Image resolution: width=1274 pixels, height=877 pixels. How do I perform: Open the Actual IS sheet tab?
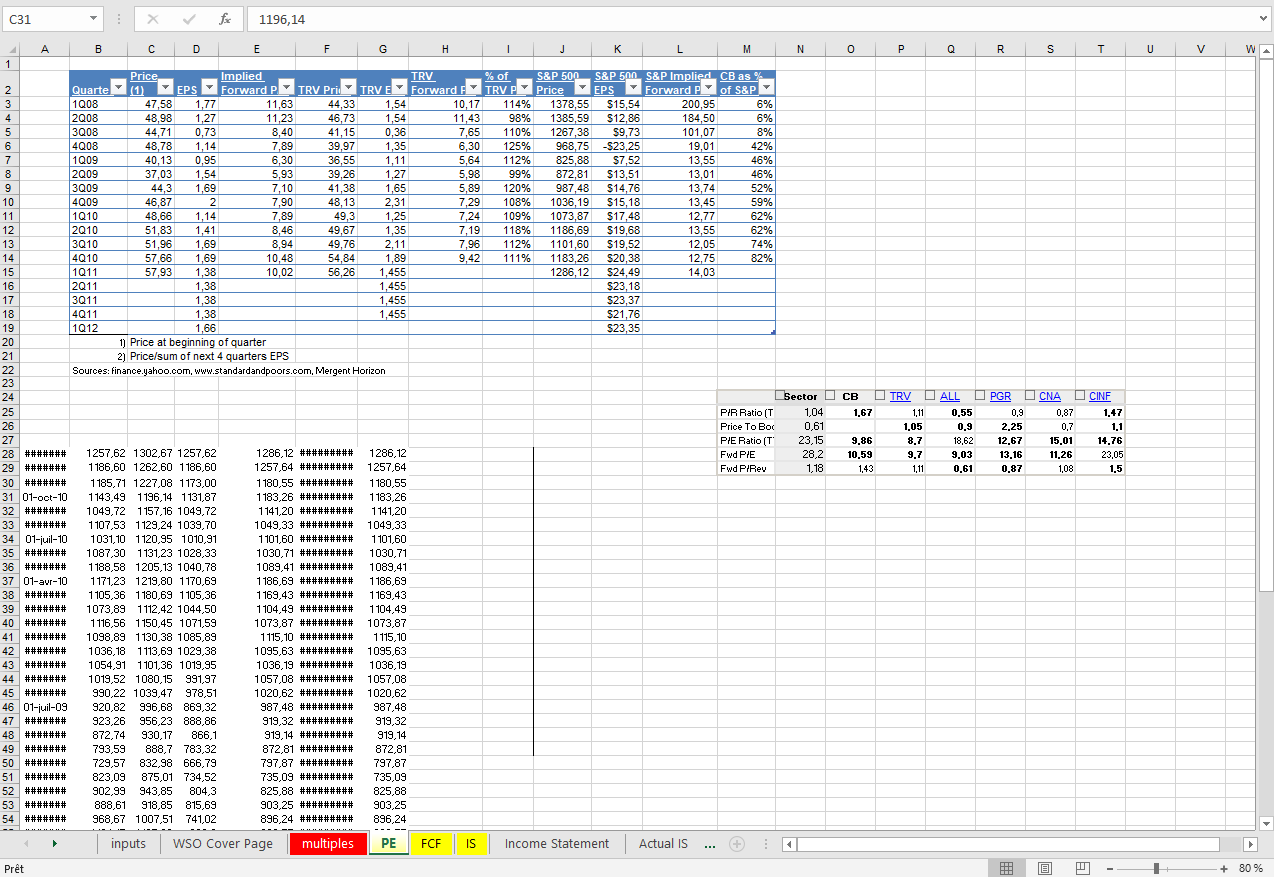tap(664, 844)
